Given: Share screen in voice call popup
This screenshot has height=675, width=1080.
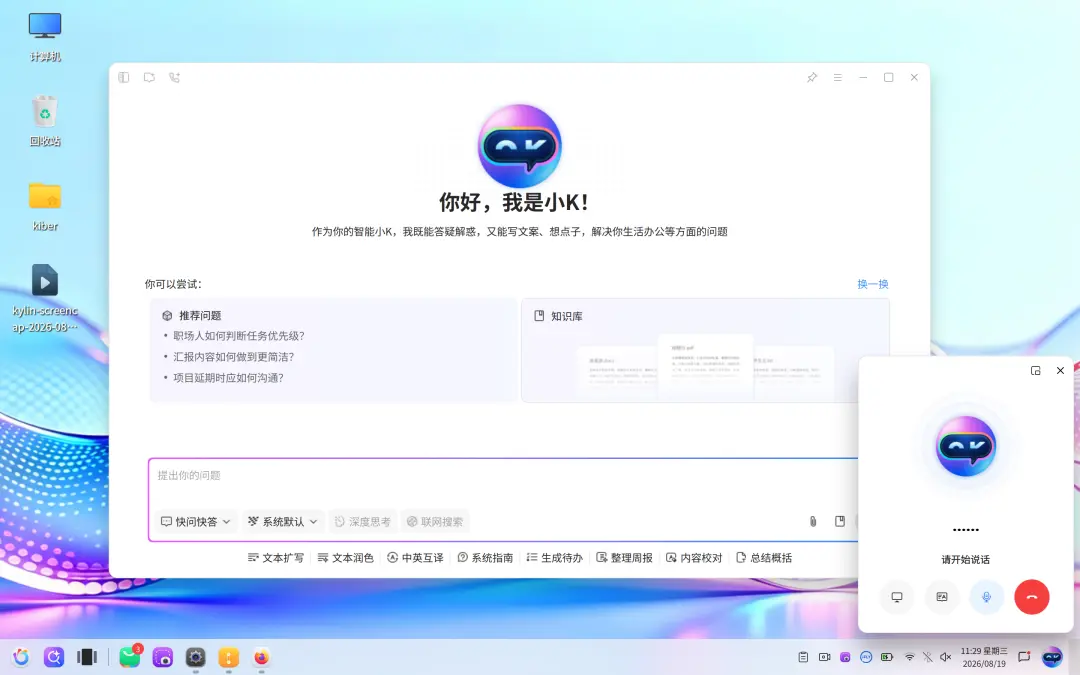Looking at the screenshot, I should pos(897,596).
